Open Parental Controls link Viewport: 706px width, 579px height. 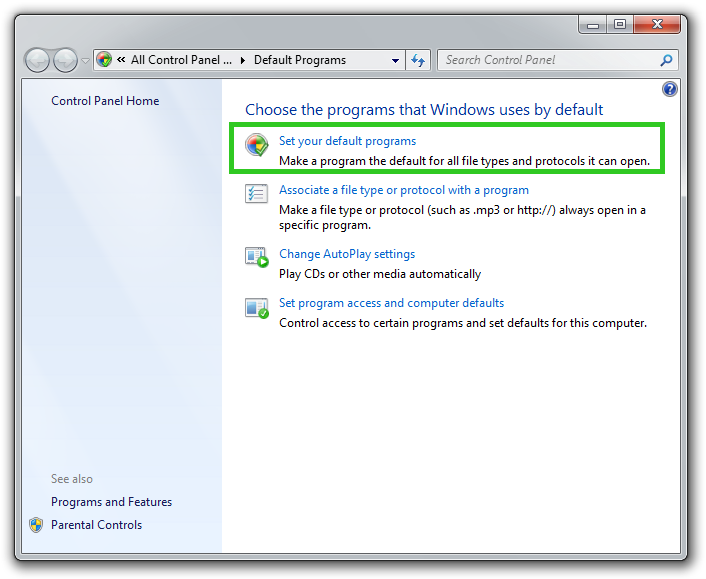coord(96,525)
